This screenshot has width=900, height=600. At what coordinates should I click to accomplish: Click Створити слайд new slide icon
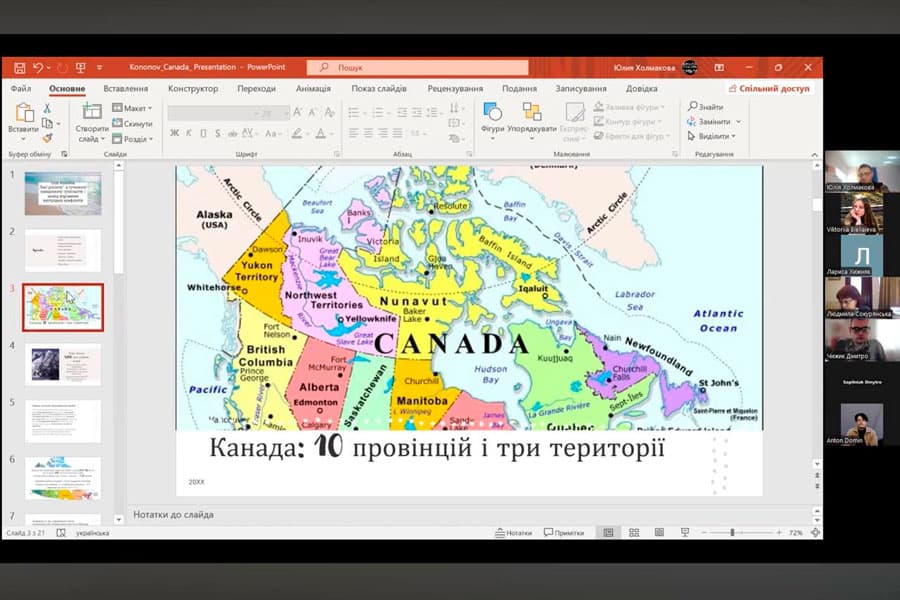(92, 112)
